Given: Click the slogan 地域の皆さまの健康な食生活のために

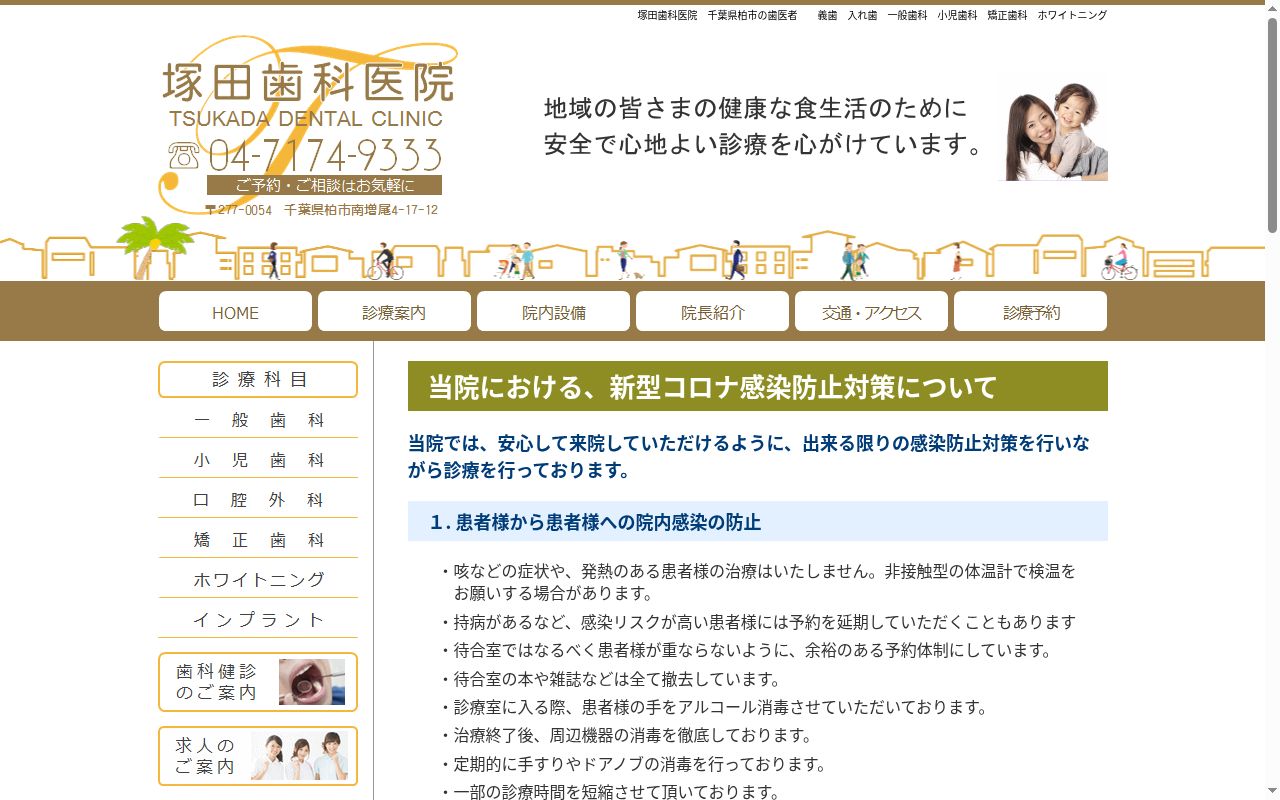Looking at the screenshot, I should tap(756, 107).
